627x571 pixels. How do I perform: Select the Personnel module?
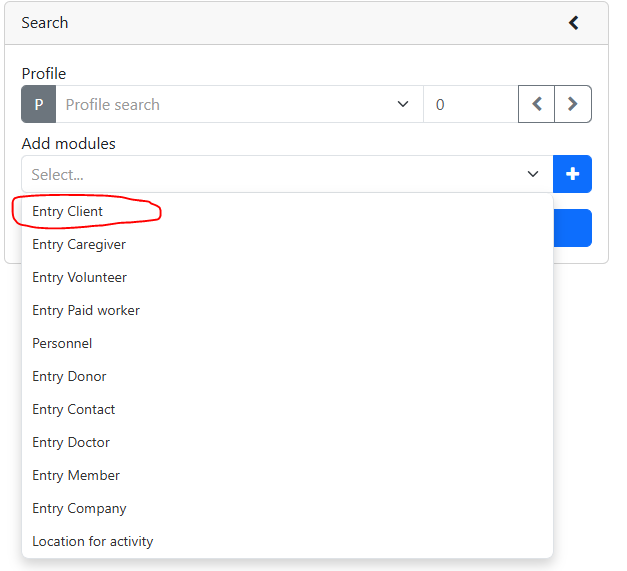[x=62, y=344]
